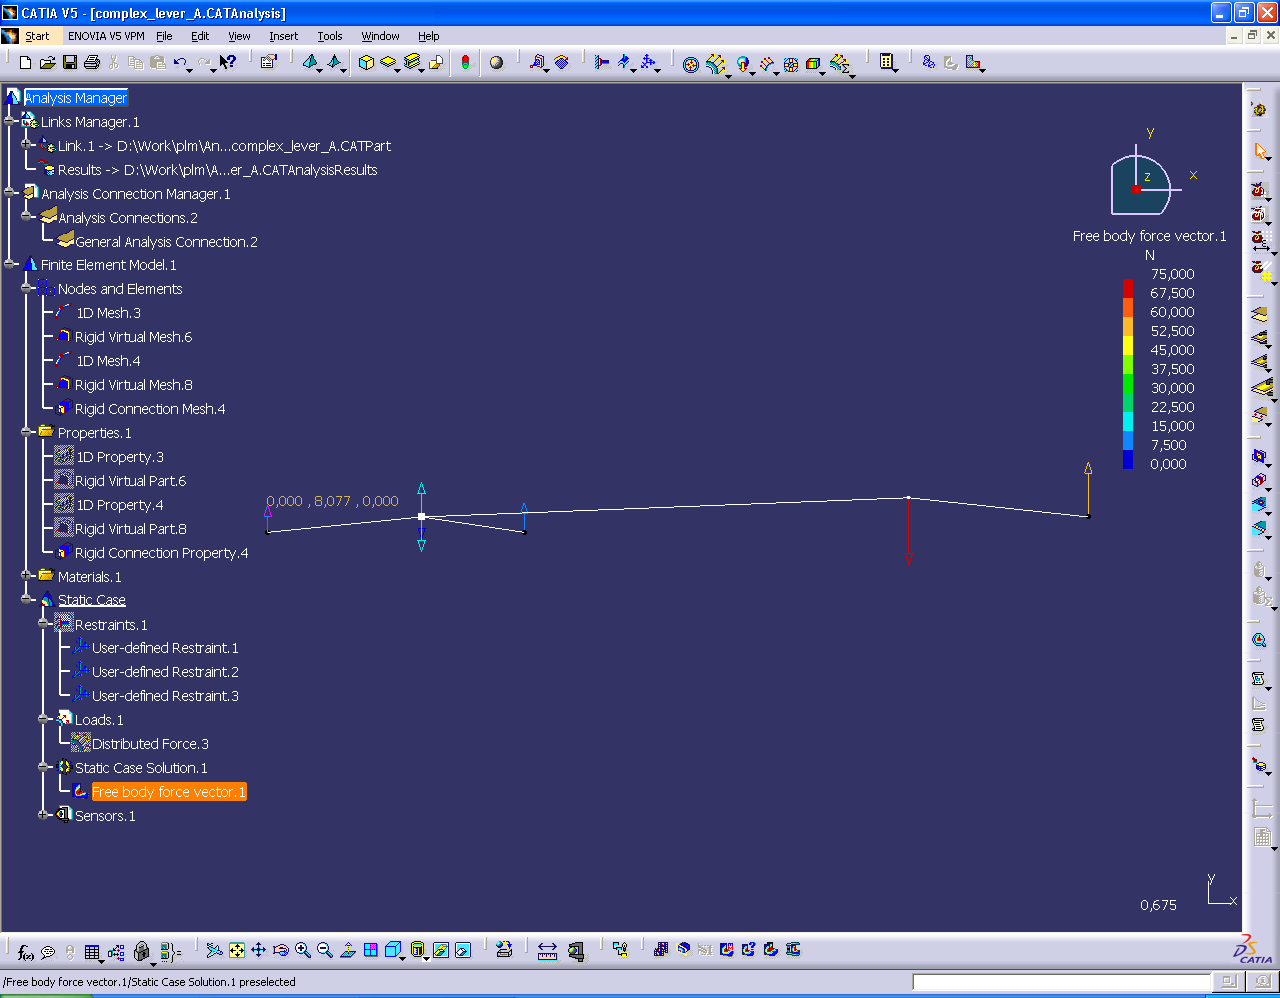Click the Normal View icon
1280x998 pixels.
point(347,950)
